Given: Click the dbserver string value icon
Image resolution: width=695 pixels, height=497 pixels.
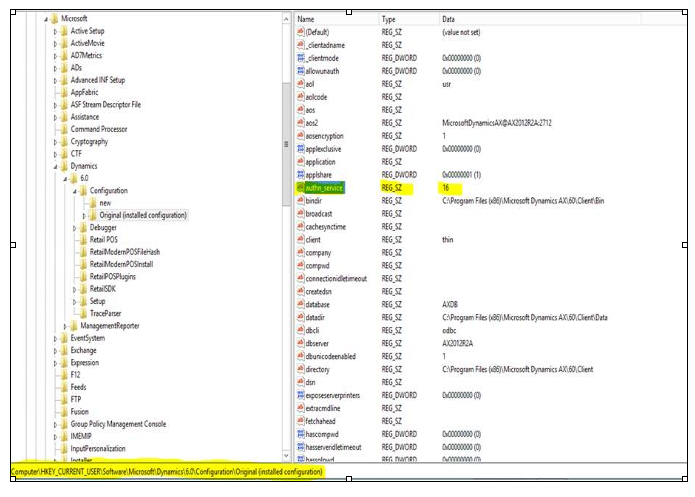Looking at the screenshot, I should click(301, 344).
